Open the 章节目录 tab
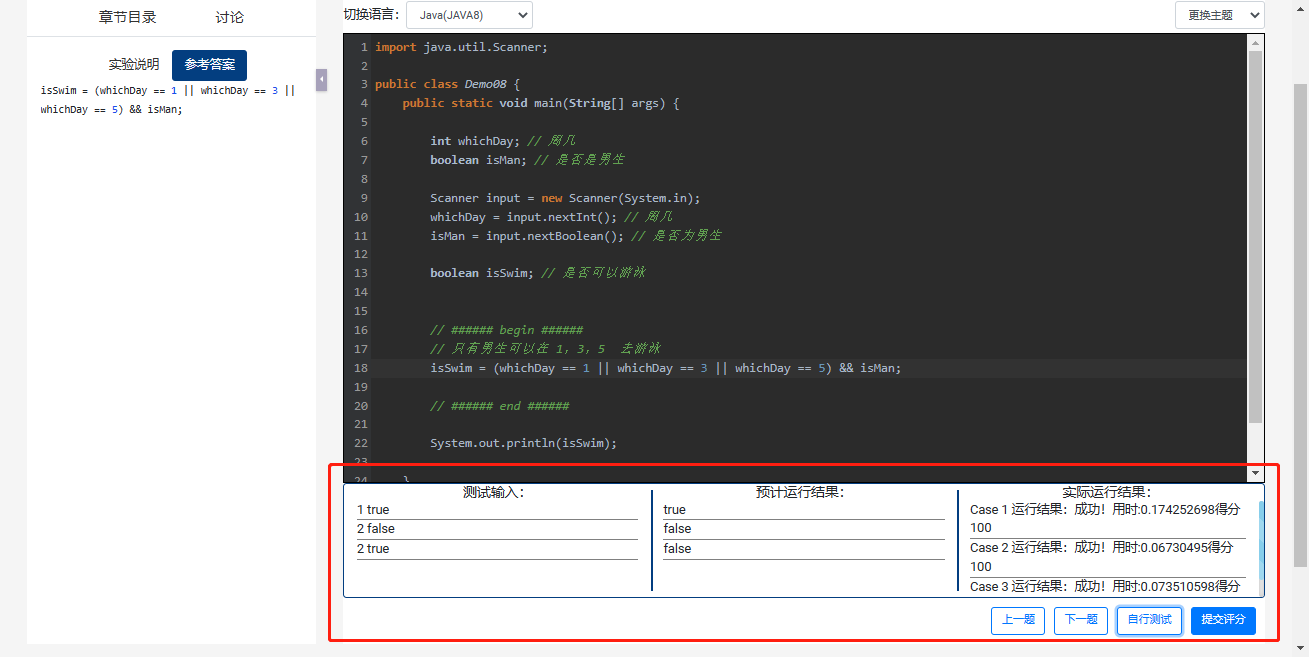The height and width of the screenshot is (657, 1309). (127, 17)
